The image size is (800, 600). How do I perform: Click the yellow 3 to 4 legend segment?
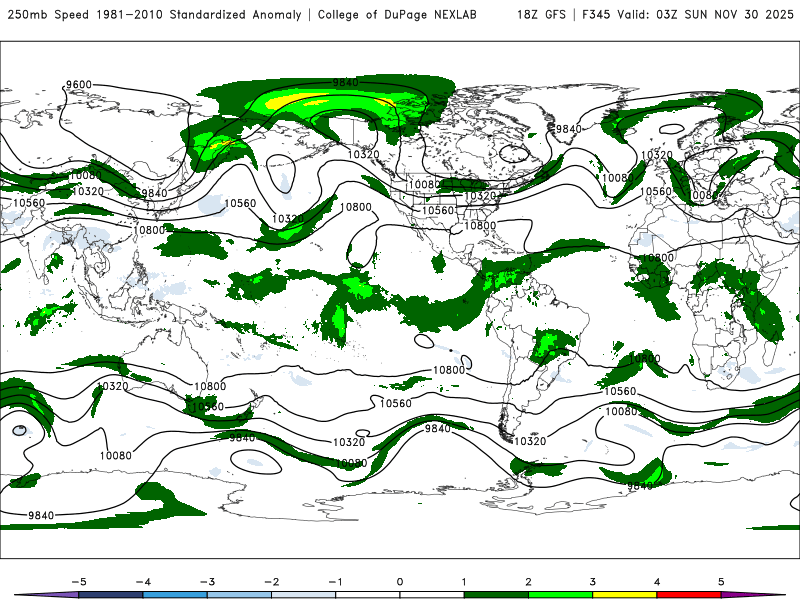624,595
